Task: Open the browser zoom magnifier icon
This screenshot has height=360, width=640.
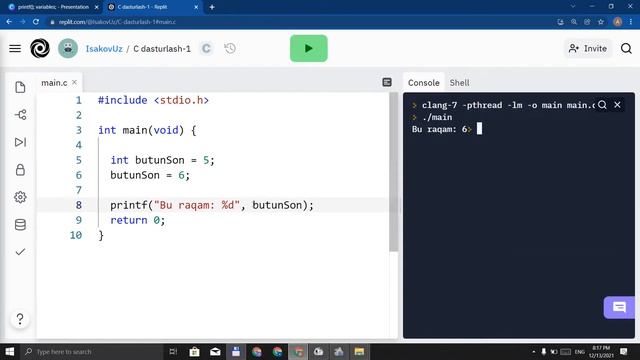Action: click(574, 22)
